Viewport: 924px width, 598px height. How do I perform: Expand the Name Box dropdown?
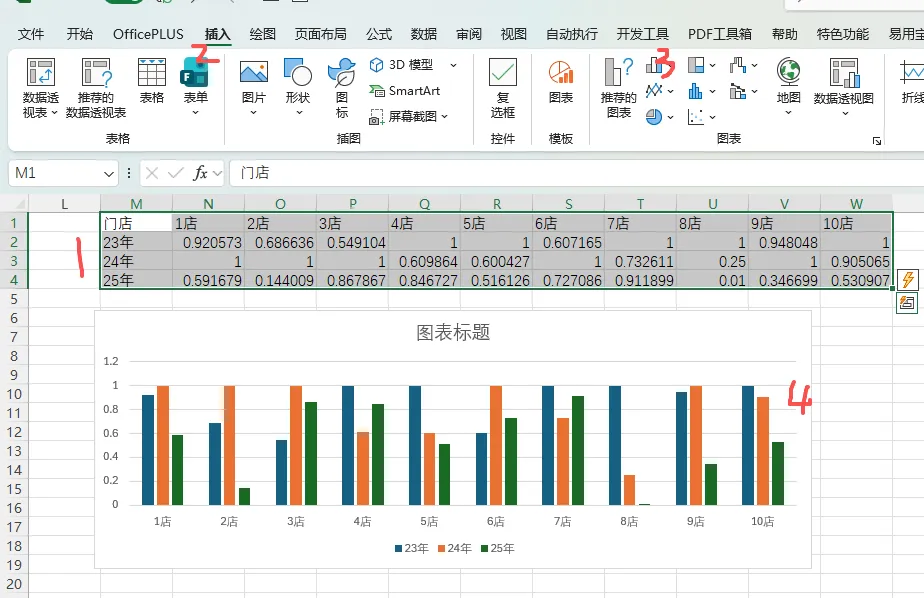(108, 174)
